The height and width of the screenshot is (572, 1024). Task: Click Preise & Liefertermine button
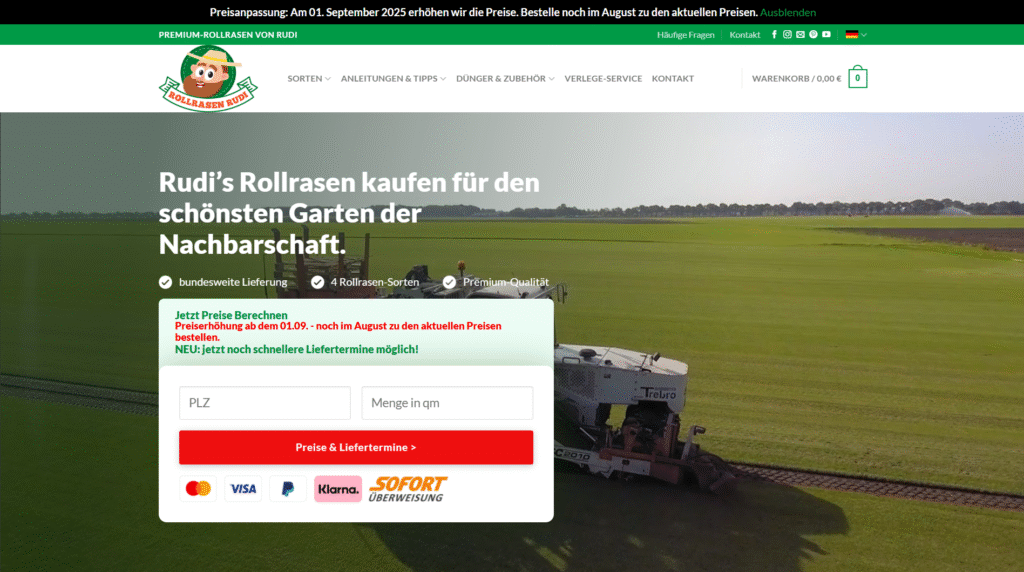pyautogui.click(x=356, y=447)
